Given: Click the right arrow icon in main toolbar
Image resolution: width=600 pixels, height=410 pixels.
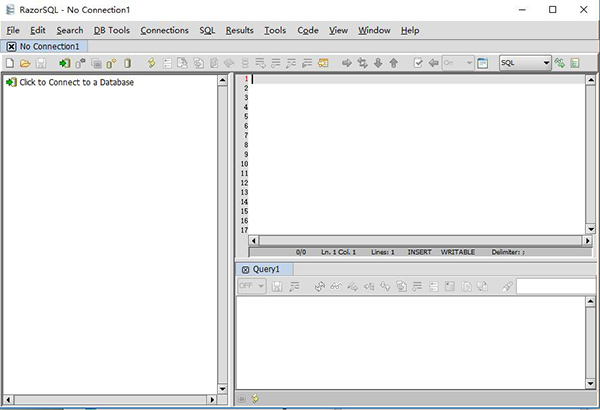Looking at the screenshot, I should pos(347,63).
